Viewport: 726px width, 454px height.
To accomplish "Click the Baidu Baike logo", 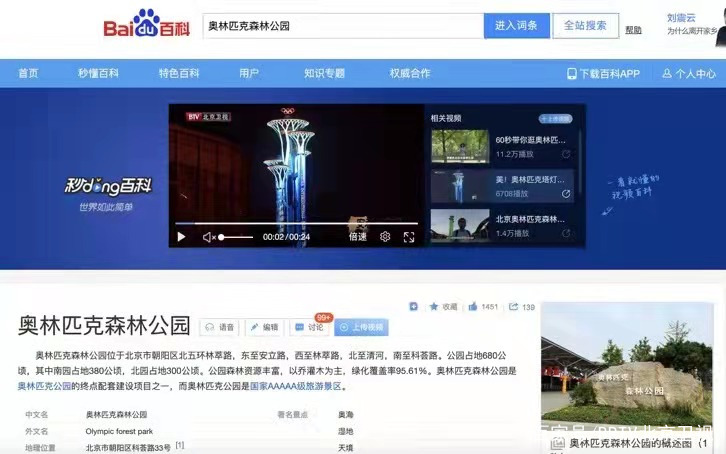I will tap(146, 24).
